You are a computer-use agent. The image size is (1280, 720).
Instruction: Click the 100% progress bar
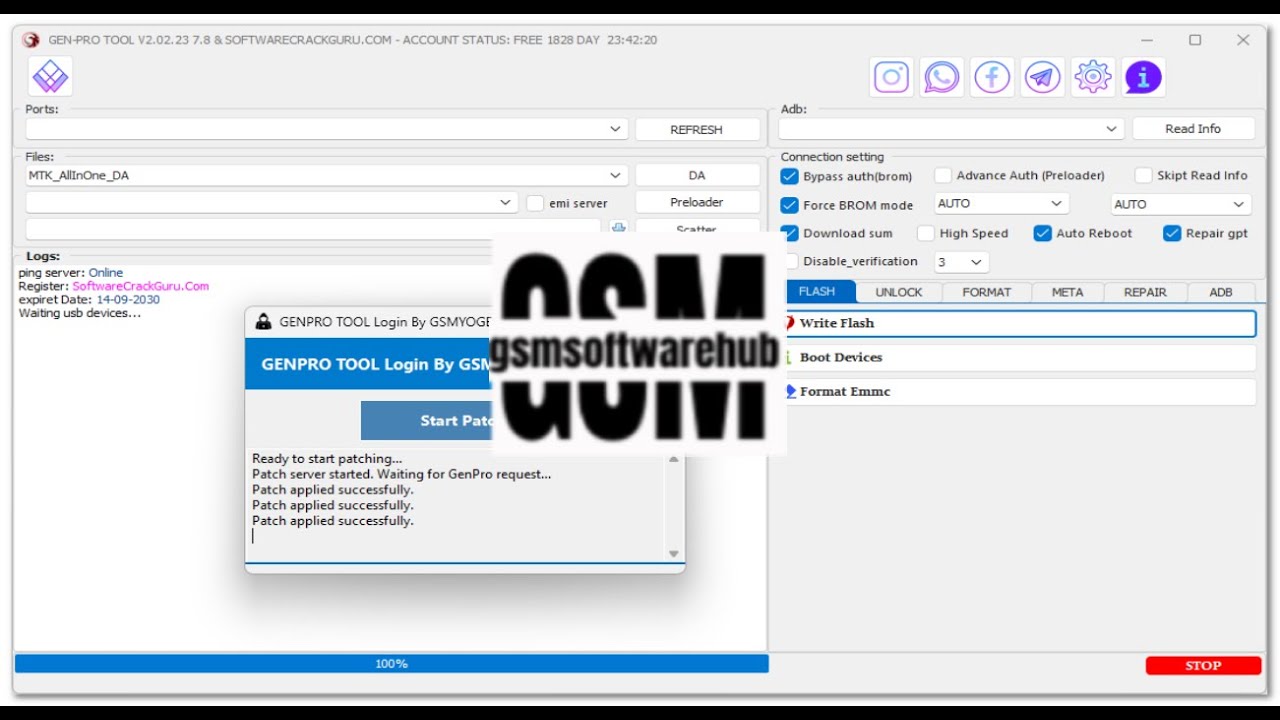[391, 664]
